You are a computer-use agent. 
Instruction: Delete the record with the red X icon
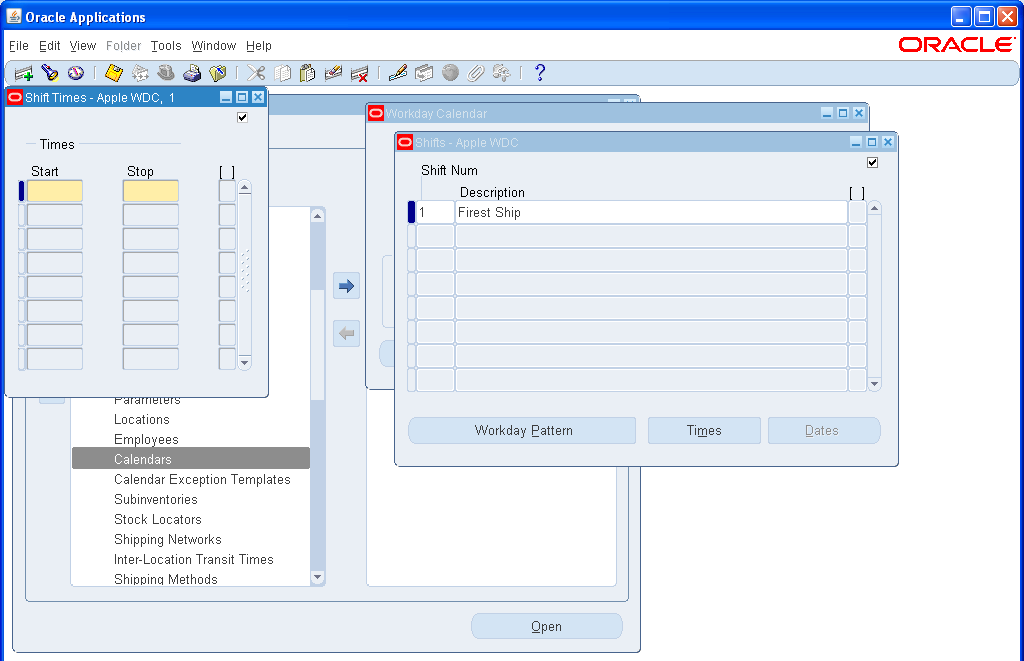tap(360, 72)
